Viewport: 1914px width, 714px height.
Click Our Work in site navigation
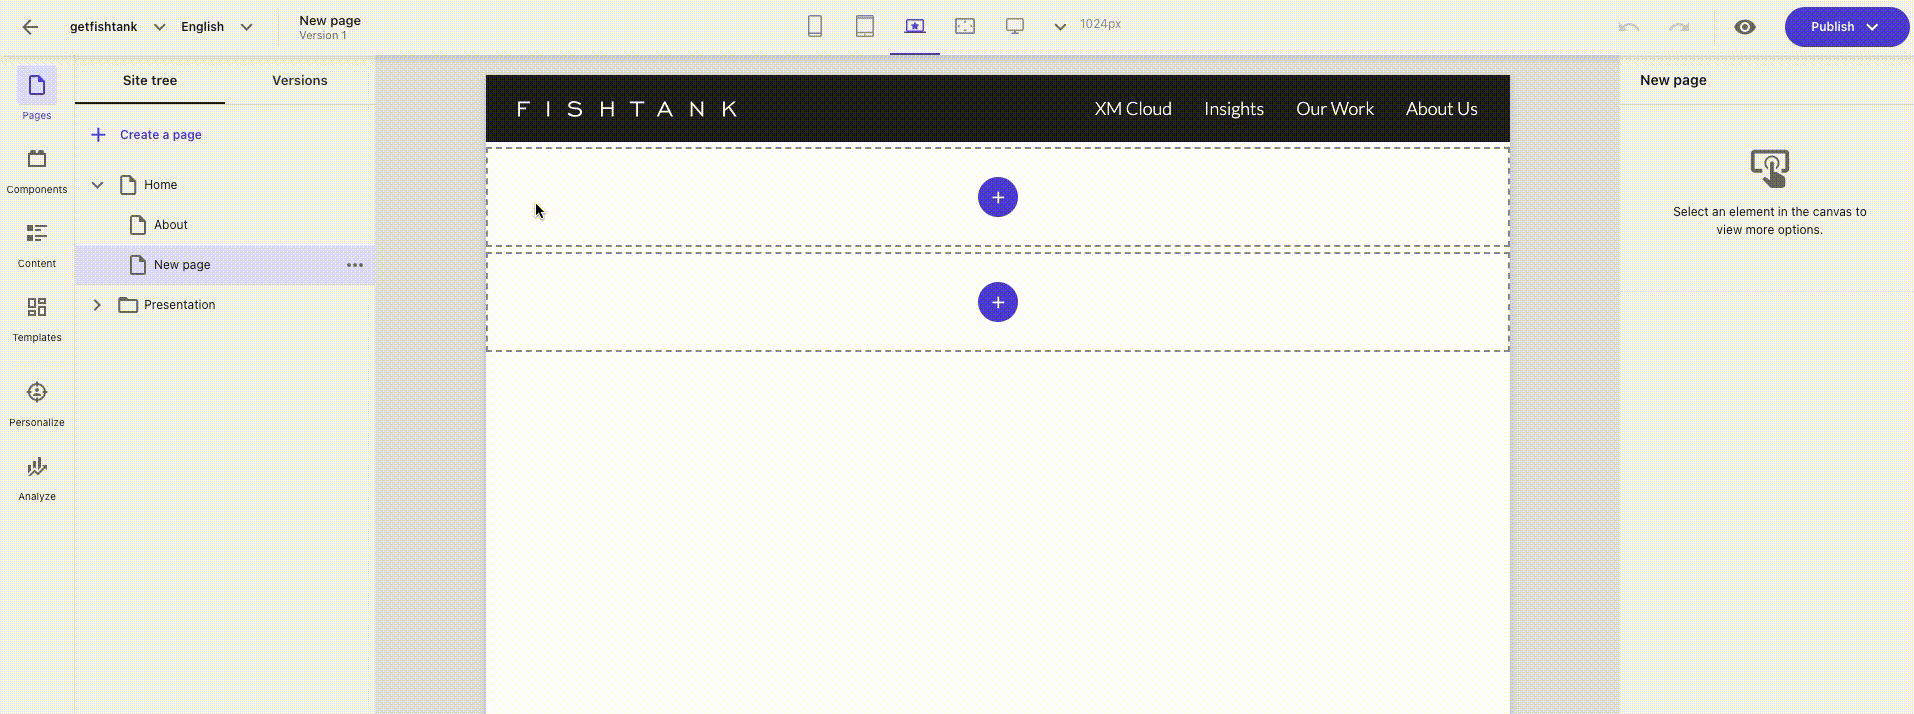click(x=1335, y=109)
